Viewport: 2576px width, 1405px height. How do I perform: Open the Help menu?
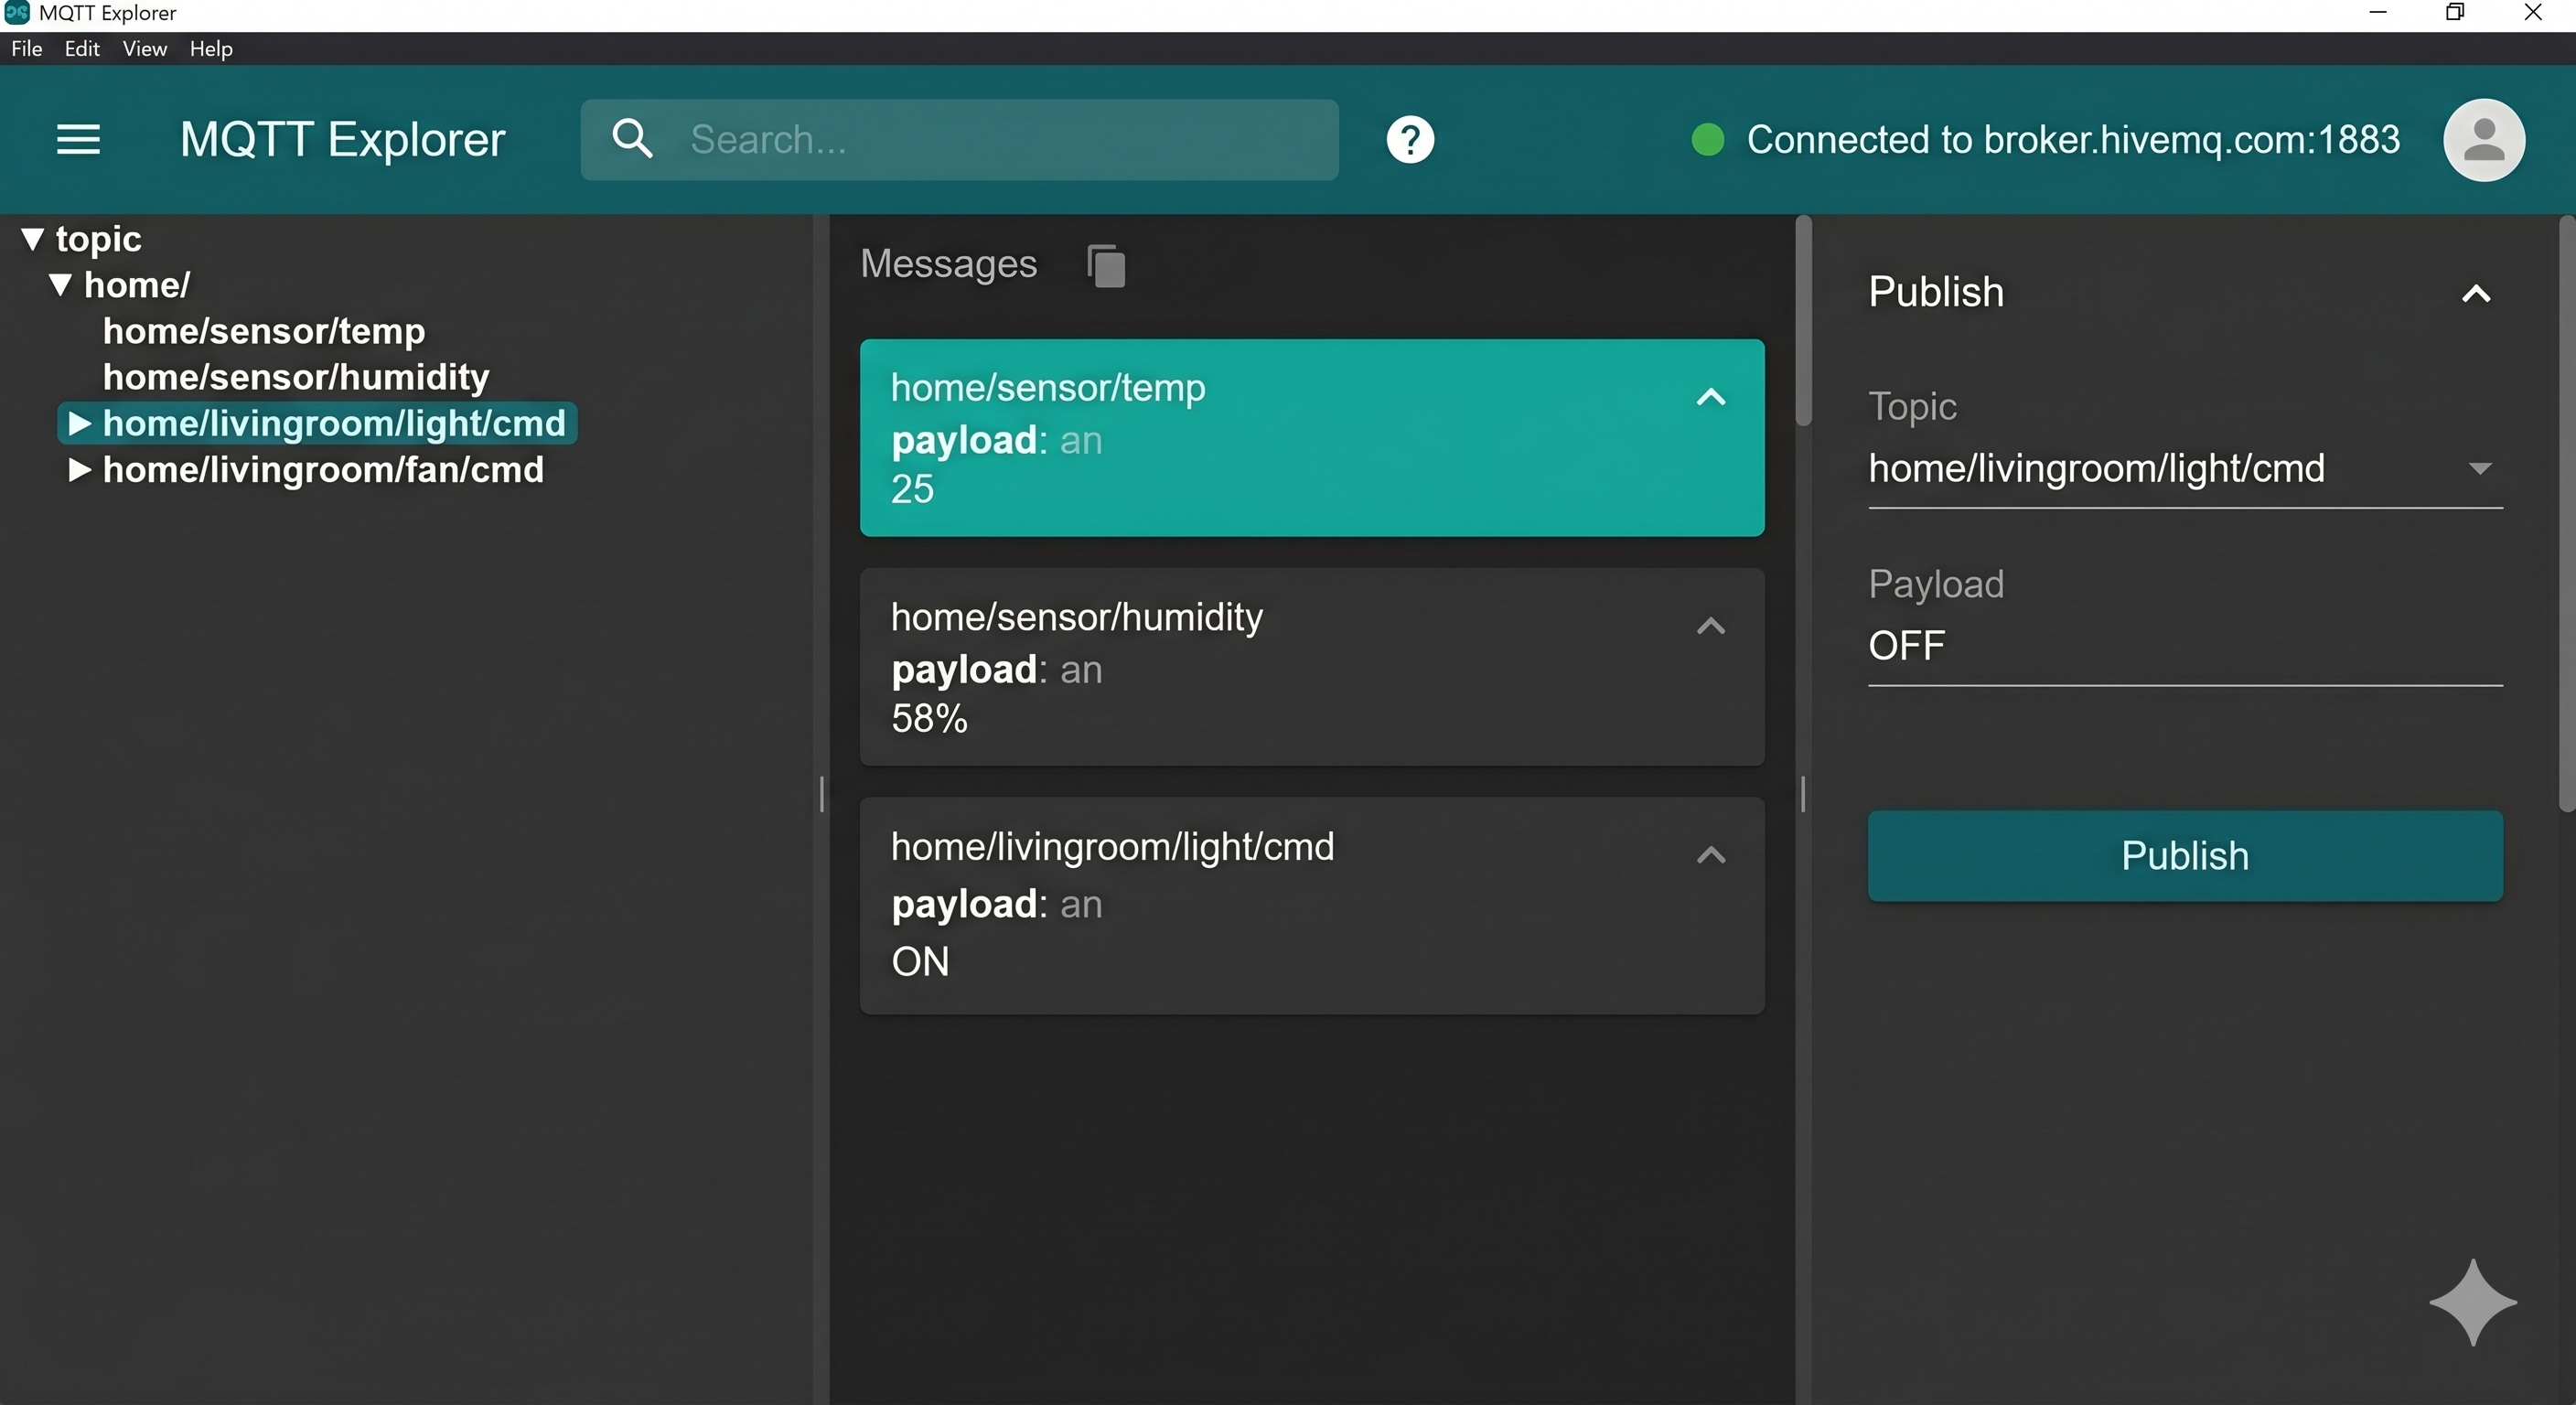tap(211, 48)
